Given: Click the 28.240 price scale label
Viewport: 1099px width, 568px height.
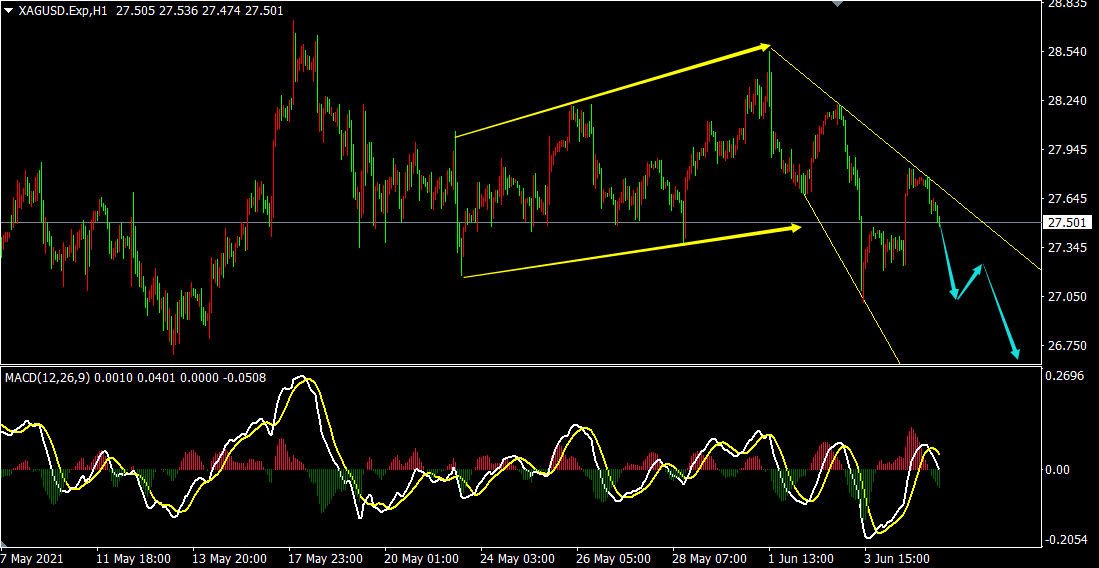Looking at the screenshot, I should [x=1064, y=101].
